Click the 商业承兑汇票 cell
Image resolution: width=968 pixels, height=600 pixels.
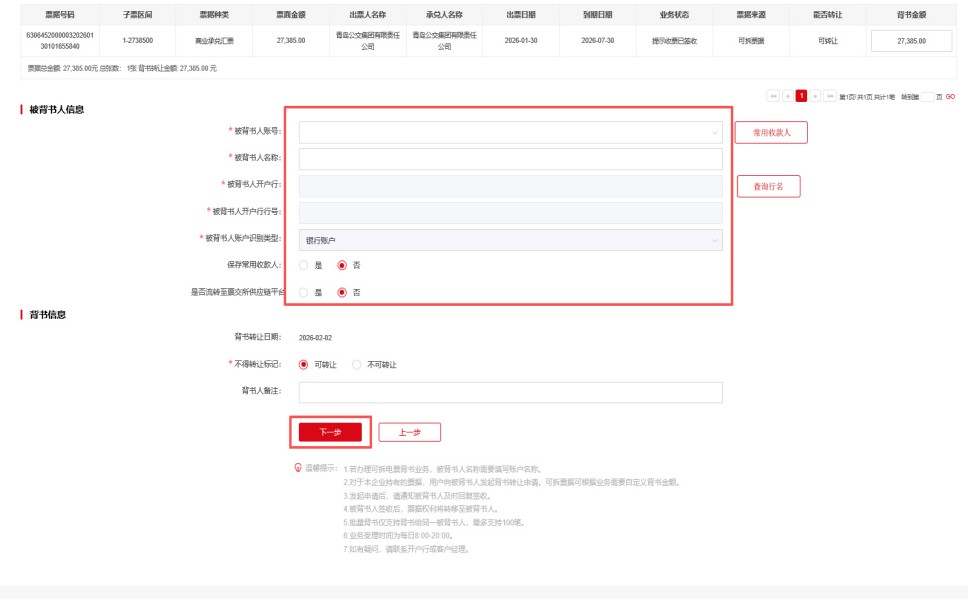pos(214,41)
